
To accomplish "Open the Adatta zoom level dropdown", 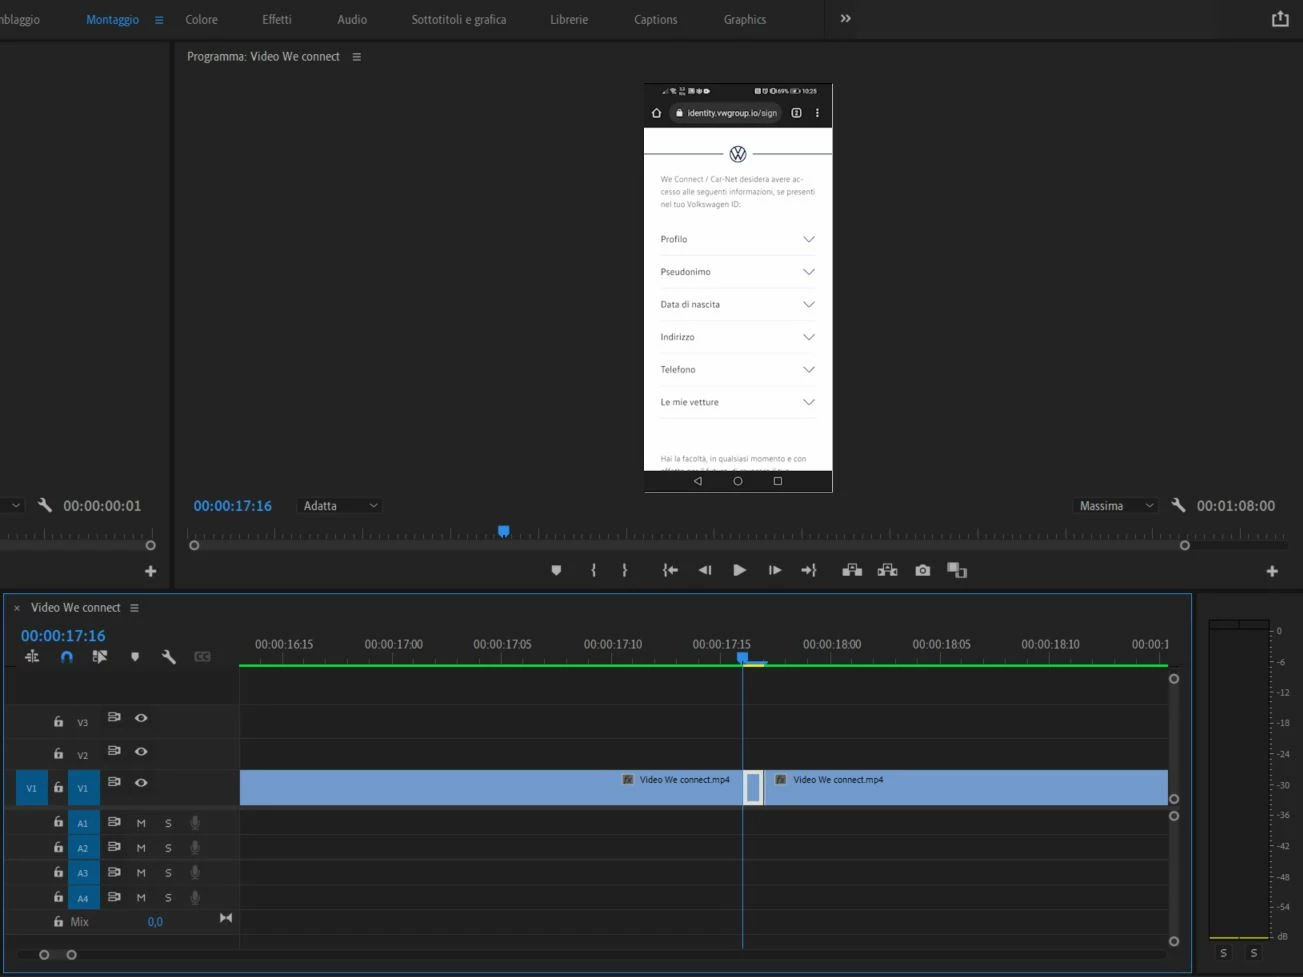I will (340, 506).
